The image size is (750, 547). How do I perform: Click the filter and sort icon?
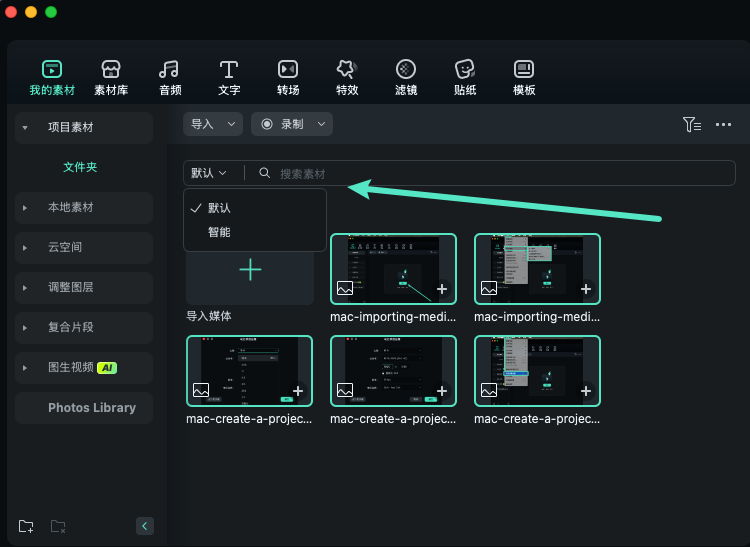tap(691, 124)
